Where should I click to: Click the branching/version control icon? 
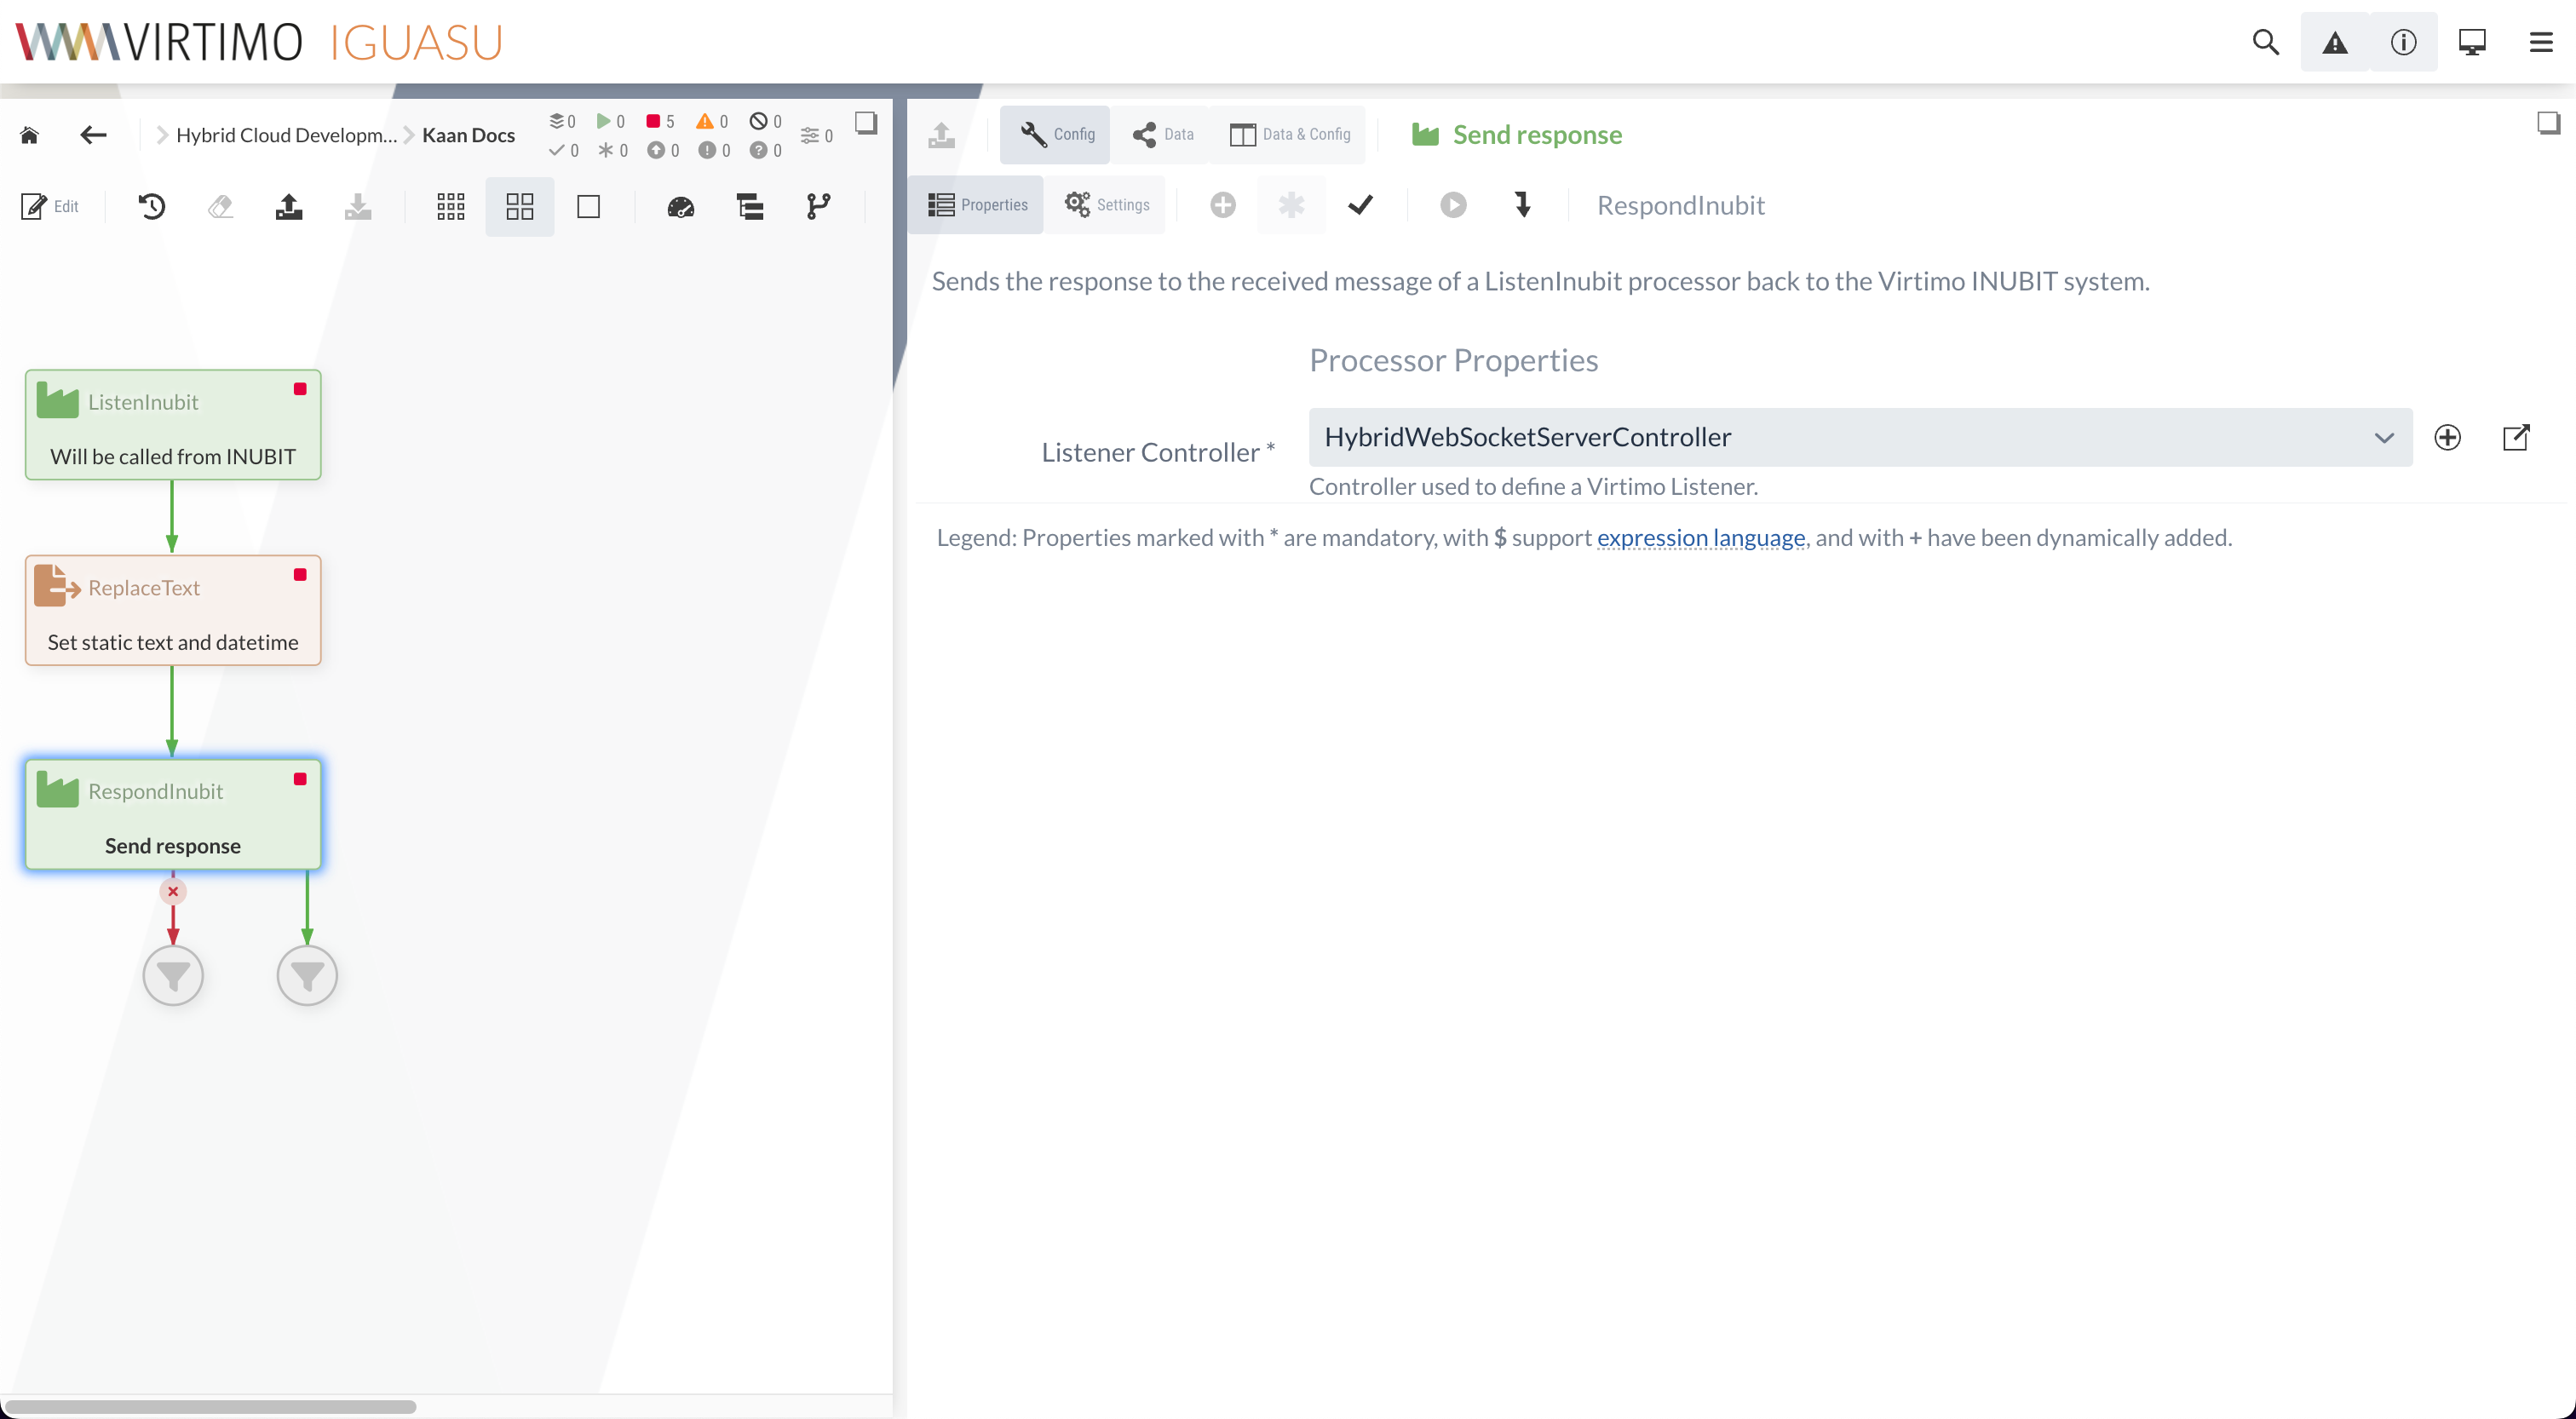tap(816, 206)
